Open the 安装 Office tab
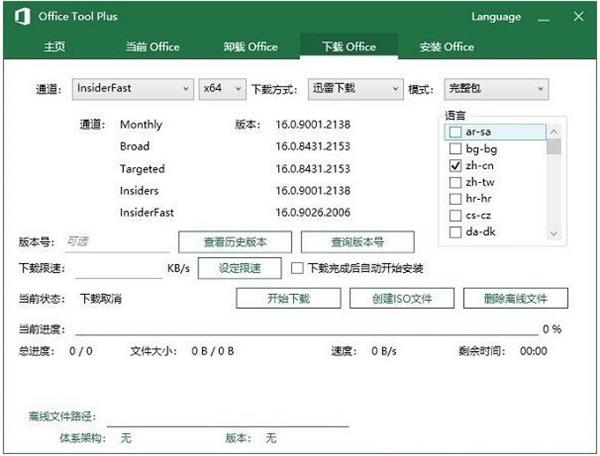600x456 pixels. coord(447,47)
